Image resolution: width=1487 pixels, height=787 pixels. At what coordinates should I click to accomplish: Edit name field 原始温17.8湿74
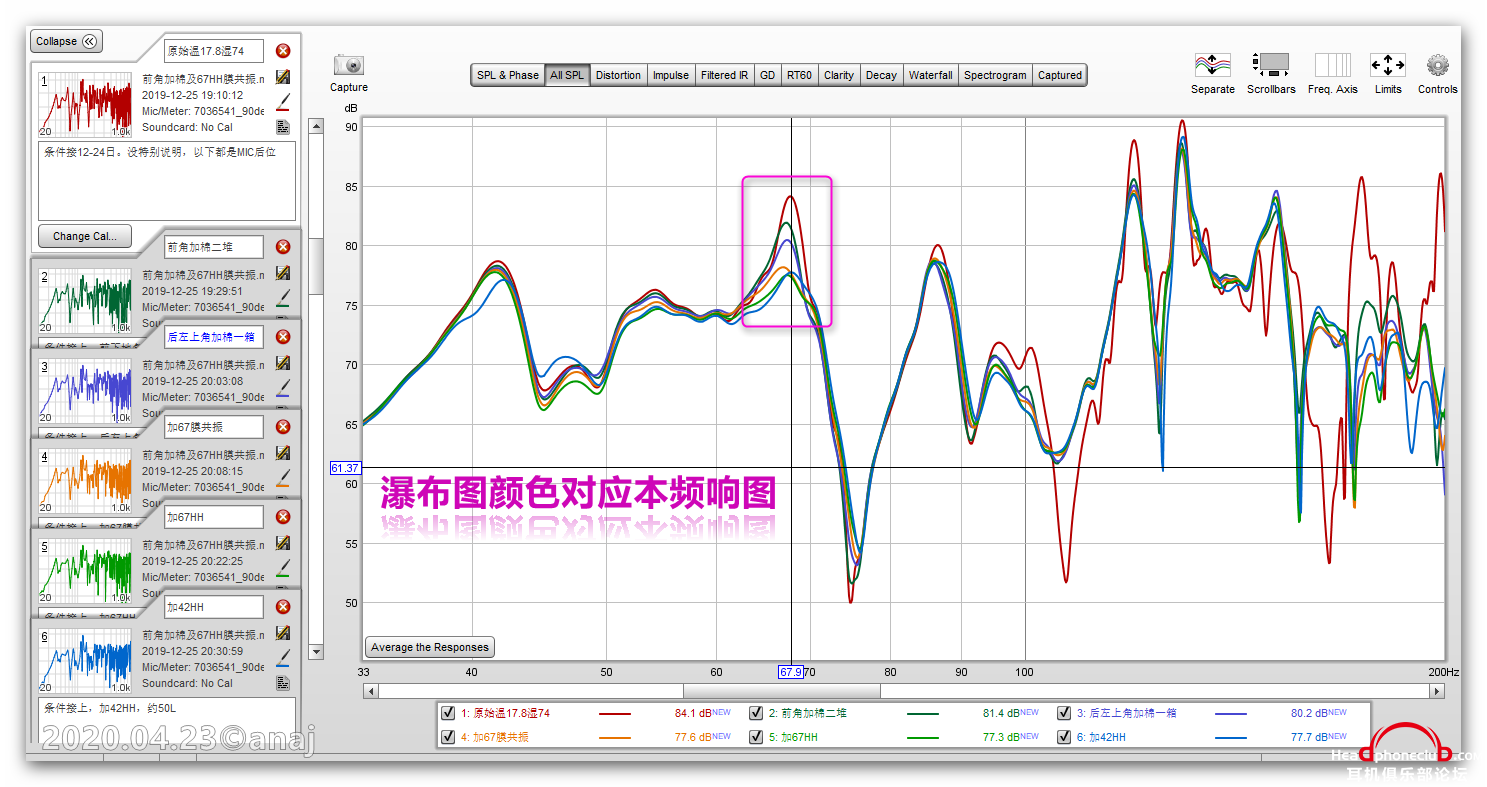tap(214, 51)
